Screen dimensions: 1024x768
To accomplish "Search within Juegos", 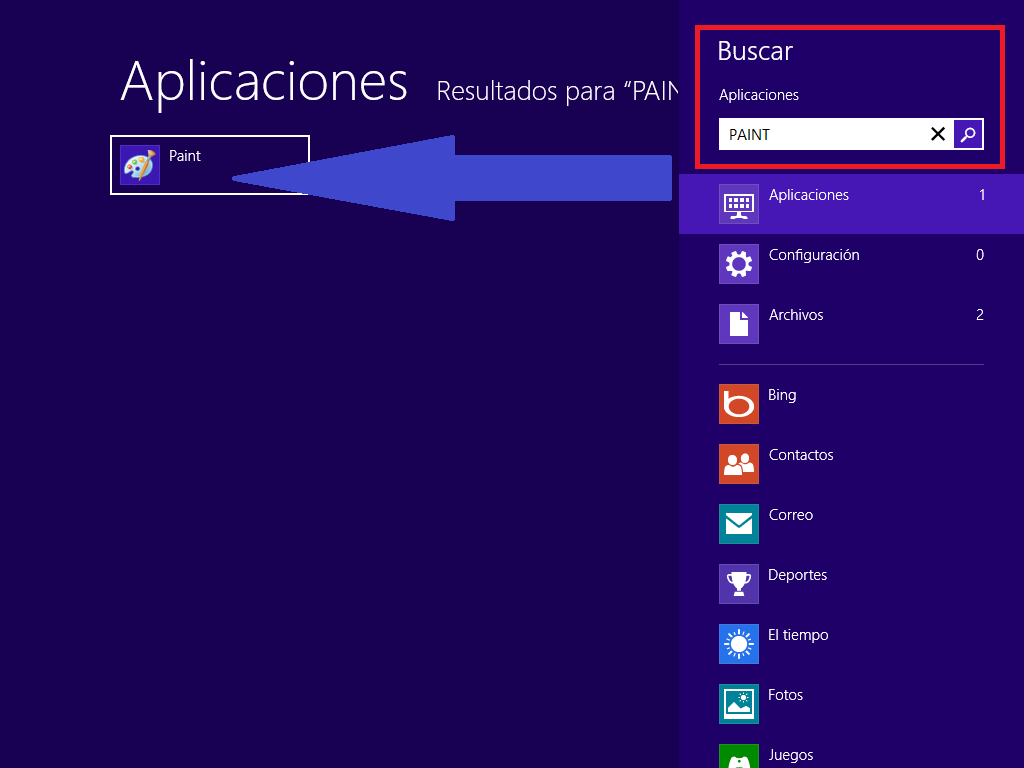I will [852, 752].
